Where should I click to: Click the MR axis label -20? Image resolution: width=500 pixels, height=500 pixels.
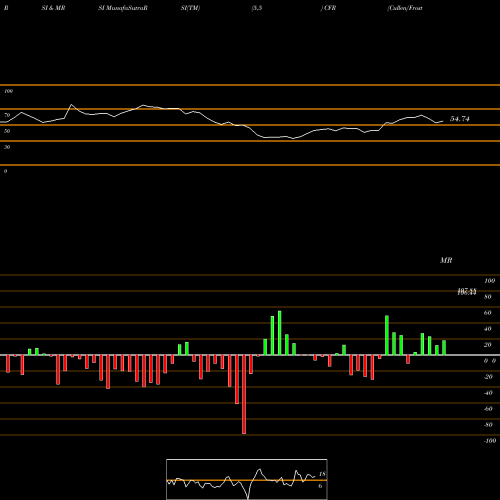point(488,377)
